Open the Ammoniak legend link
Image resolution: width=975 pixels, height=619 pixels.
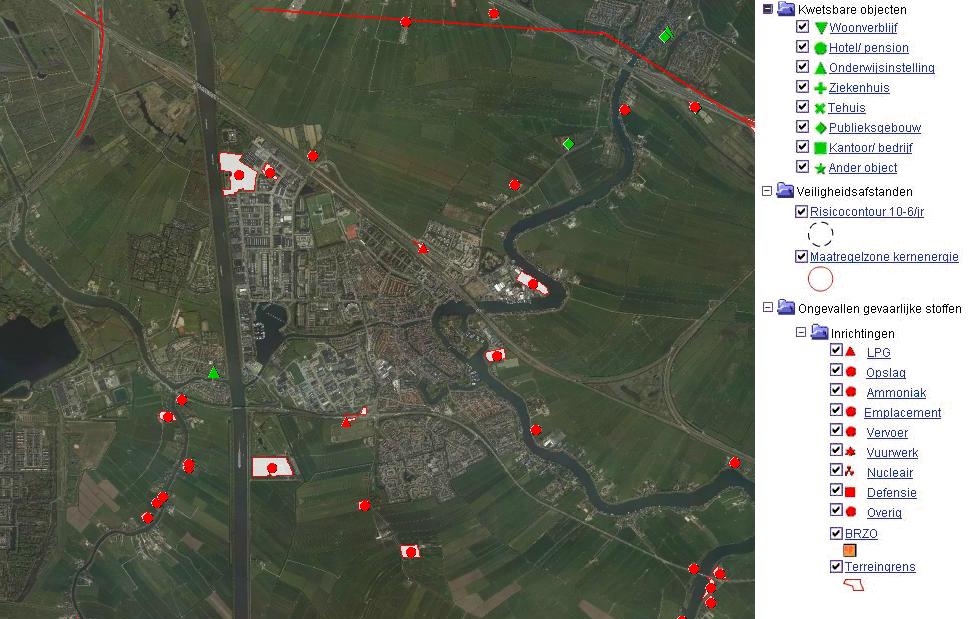pyautogui.click(x=896, y=393)
